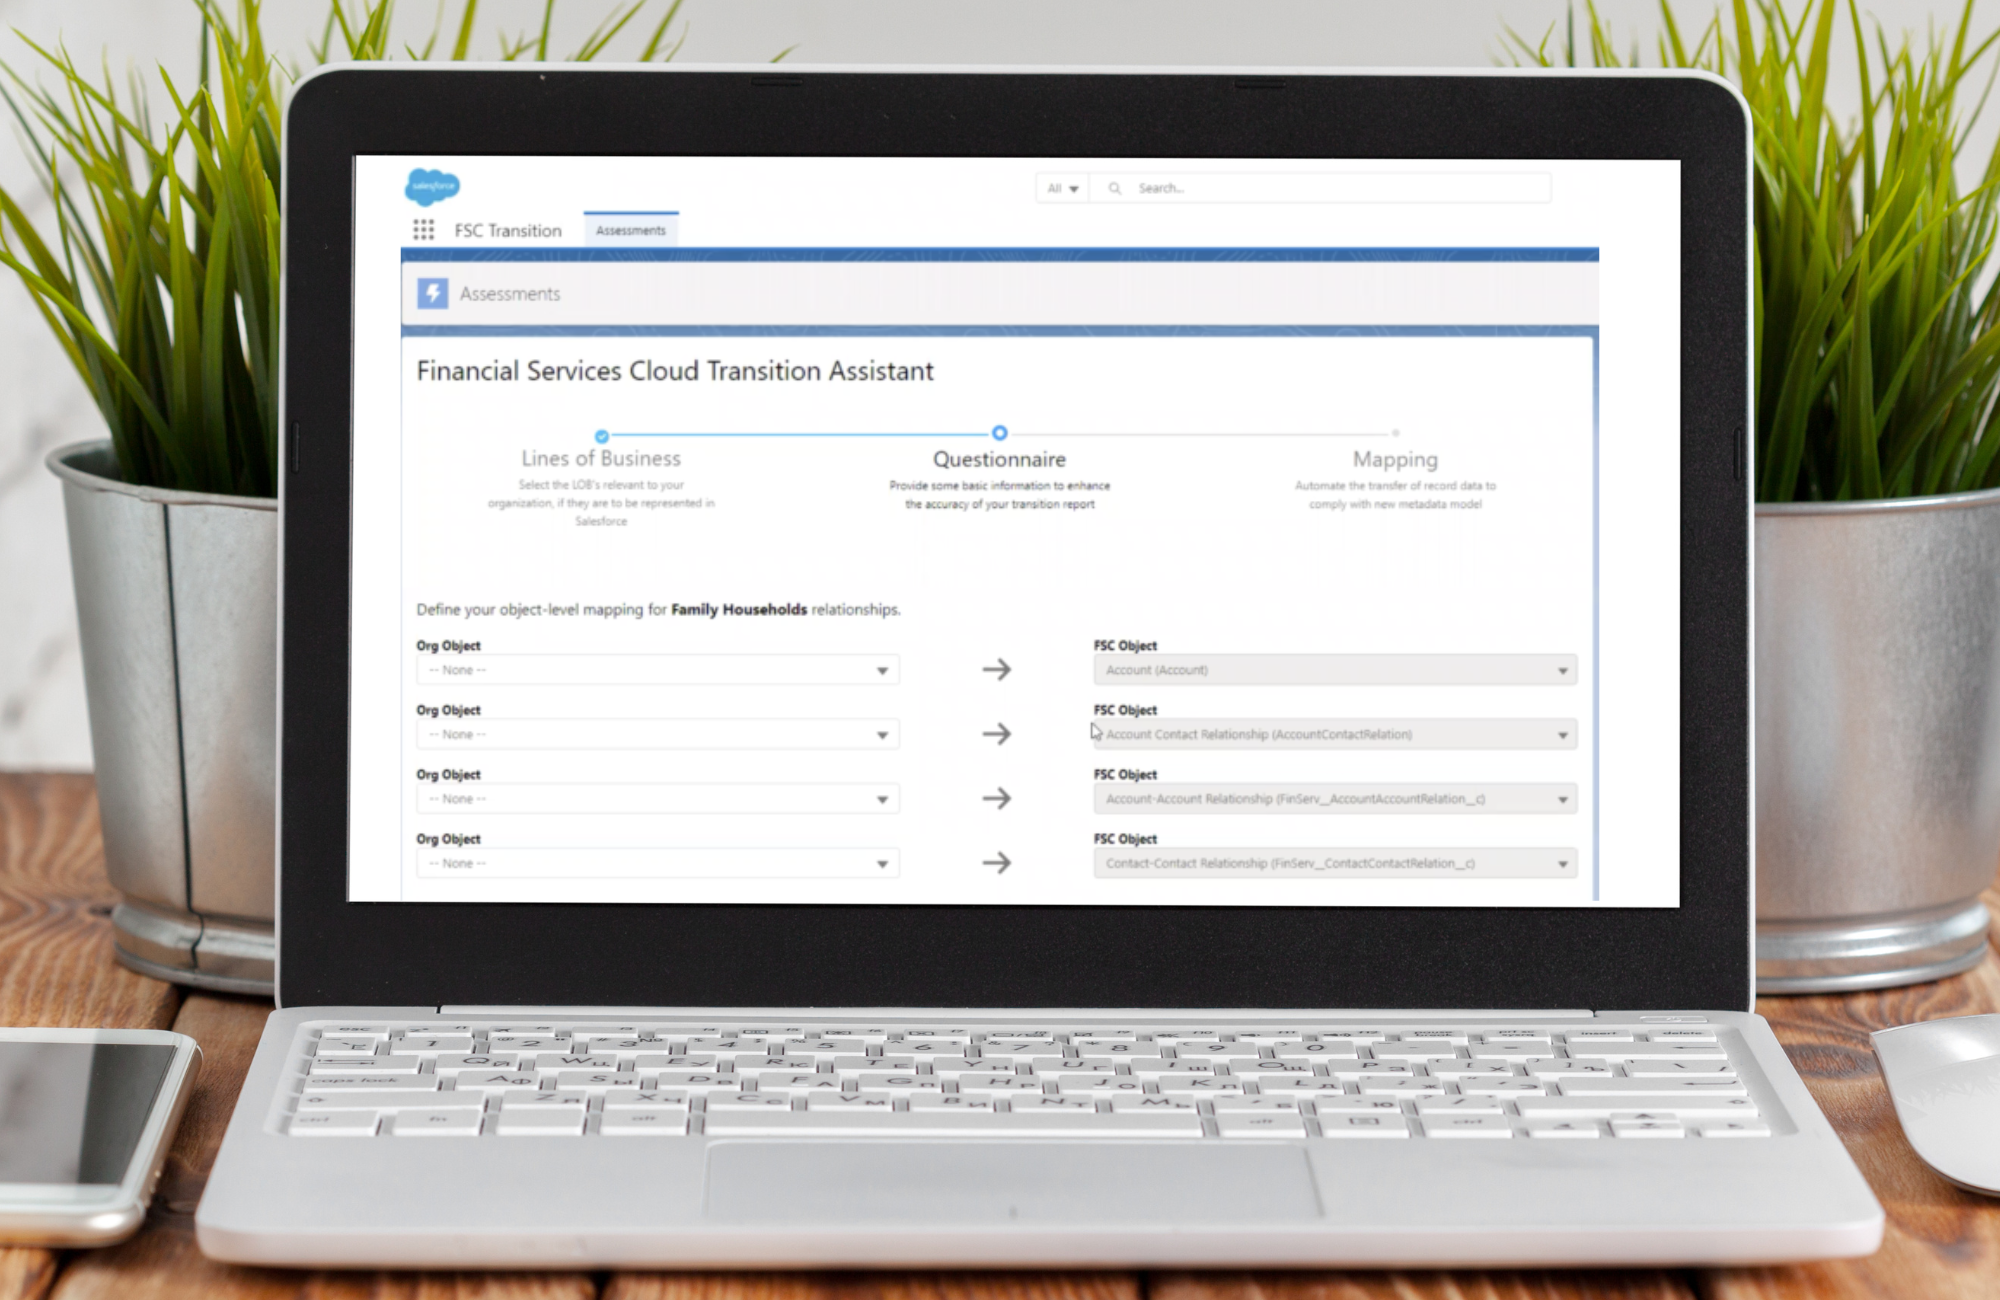The width and height of the screenshot is (2000, 1300).
Task: Click the Questionnaire step label
Action: click(x=999, y=459)
